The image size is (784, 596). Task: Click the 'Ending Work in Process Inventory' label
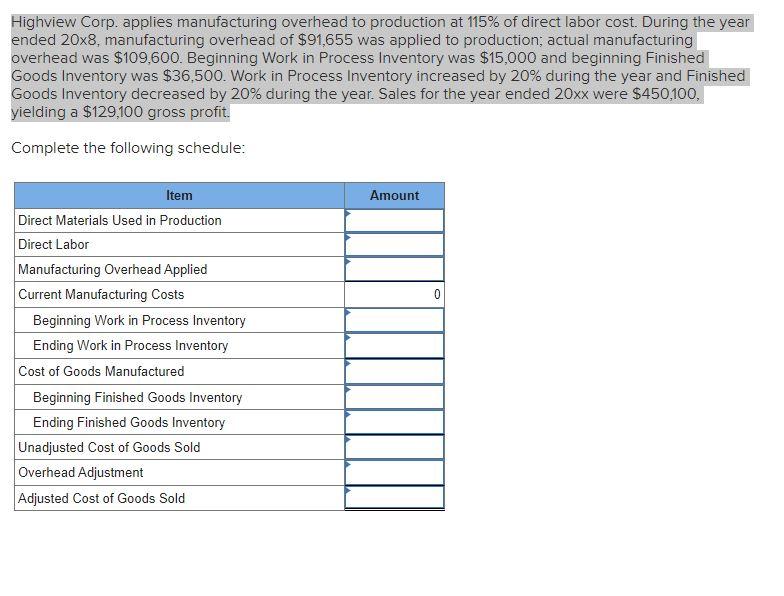[x=130, y=346]
